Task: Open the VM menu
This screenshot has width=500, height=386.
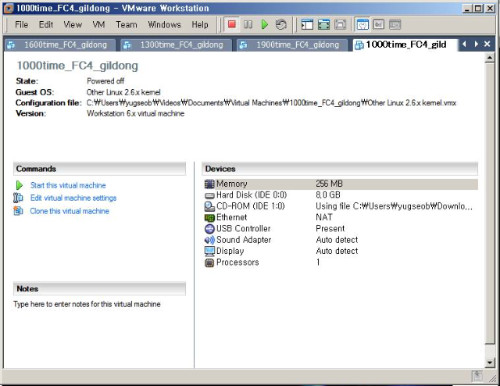Action: [x=99, y=24]
